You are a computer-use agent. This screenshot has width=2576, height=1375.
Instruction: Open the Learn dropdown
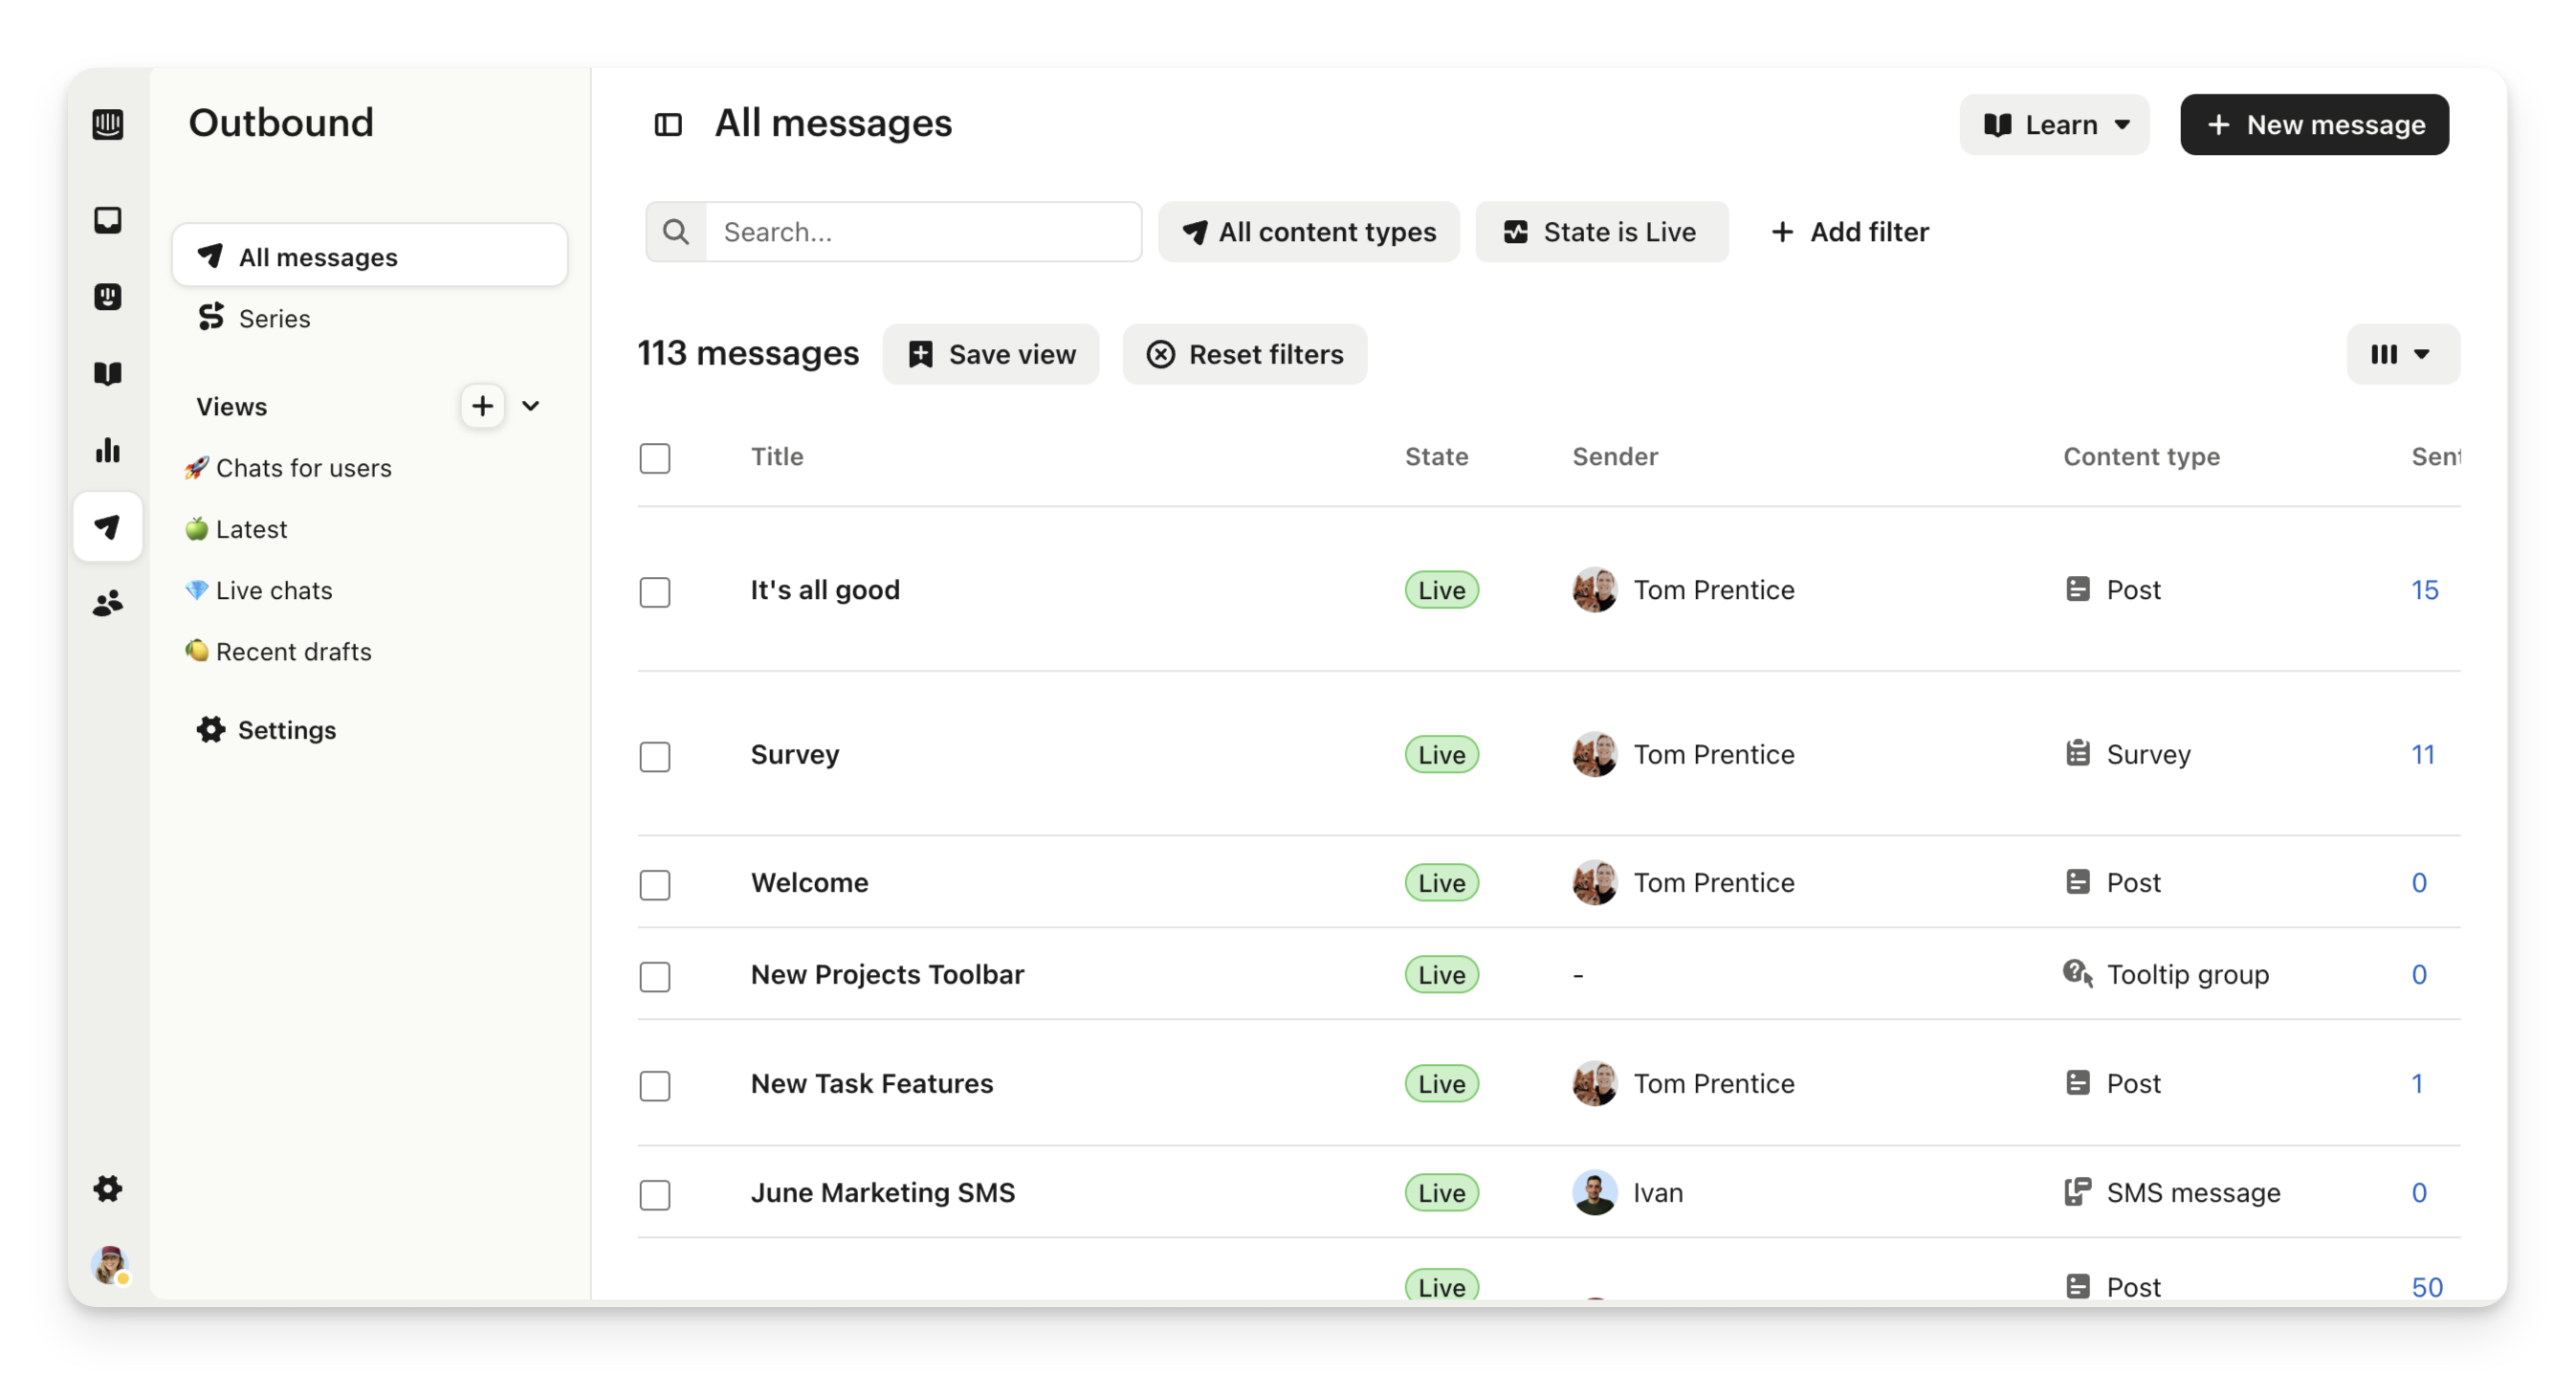[x=2054, y=125]
